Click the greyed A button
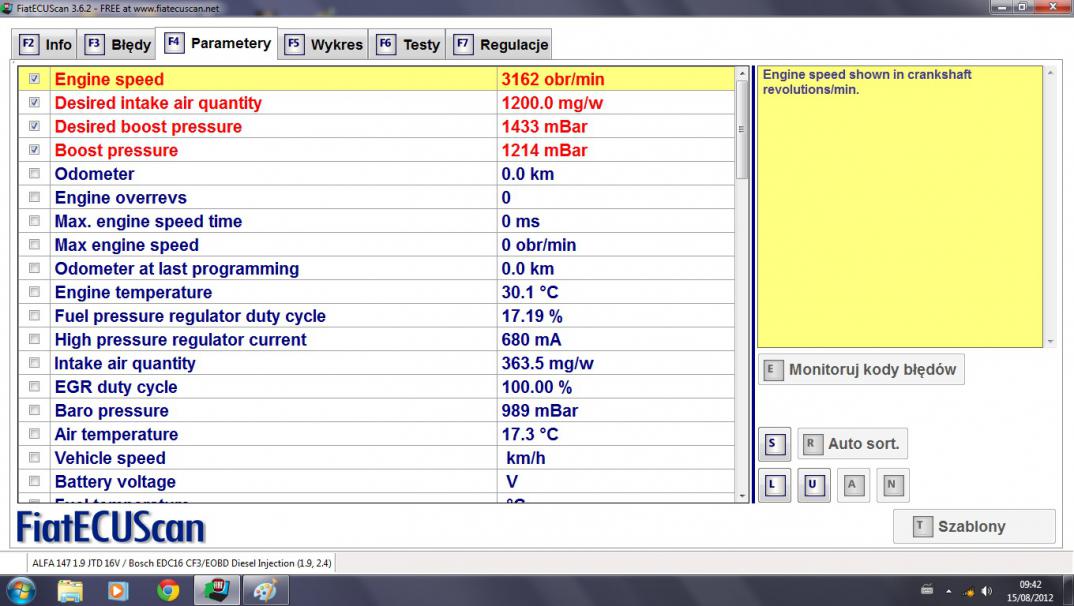The height and width of the screenshot is (606, 1074). tap(852, 486)
